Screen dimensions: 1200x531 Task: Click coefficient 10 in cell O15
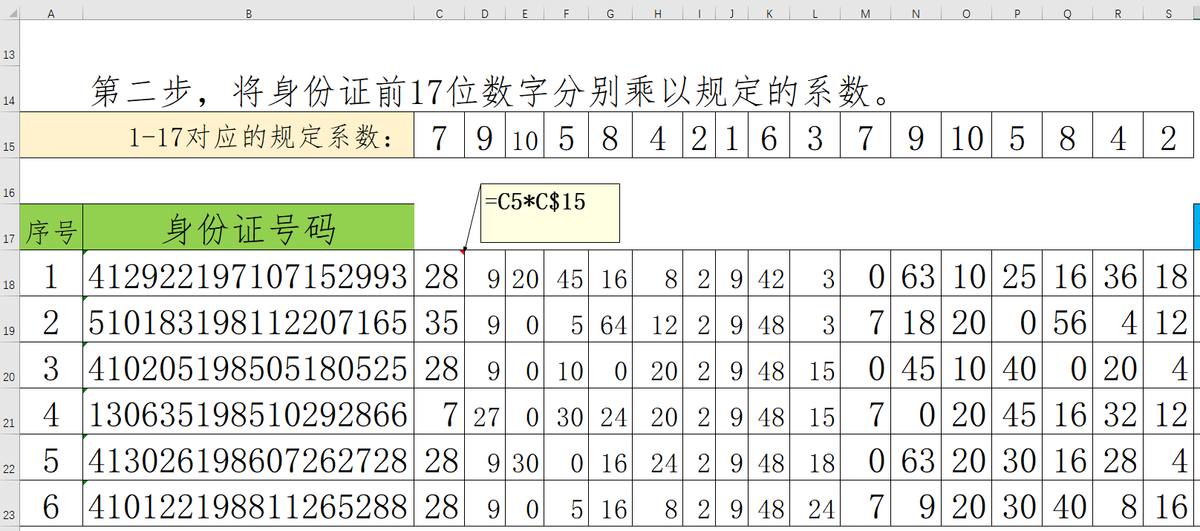[x=967, y=137]
